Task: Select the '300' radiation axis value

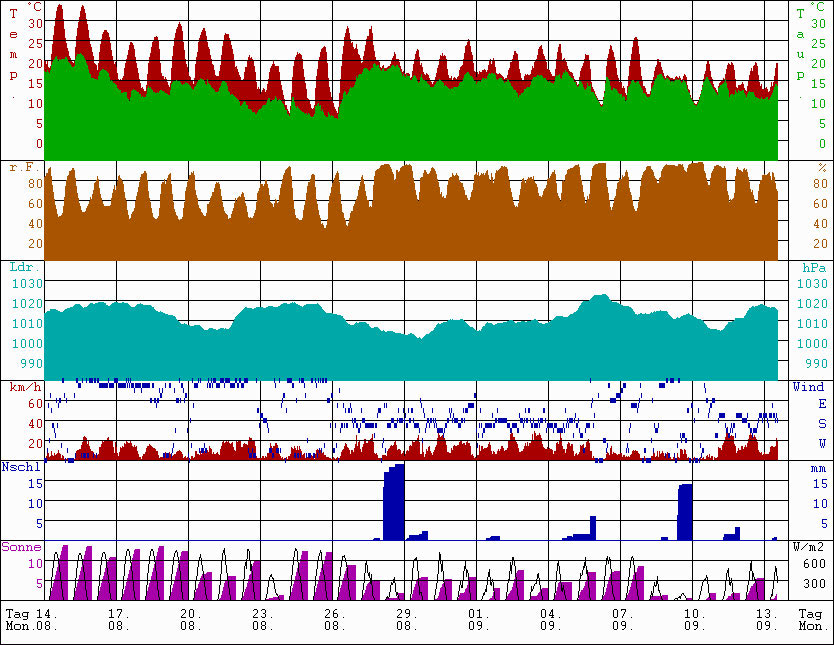Action: click(814, 583)
